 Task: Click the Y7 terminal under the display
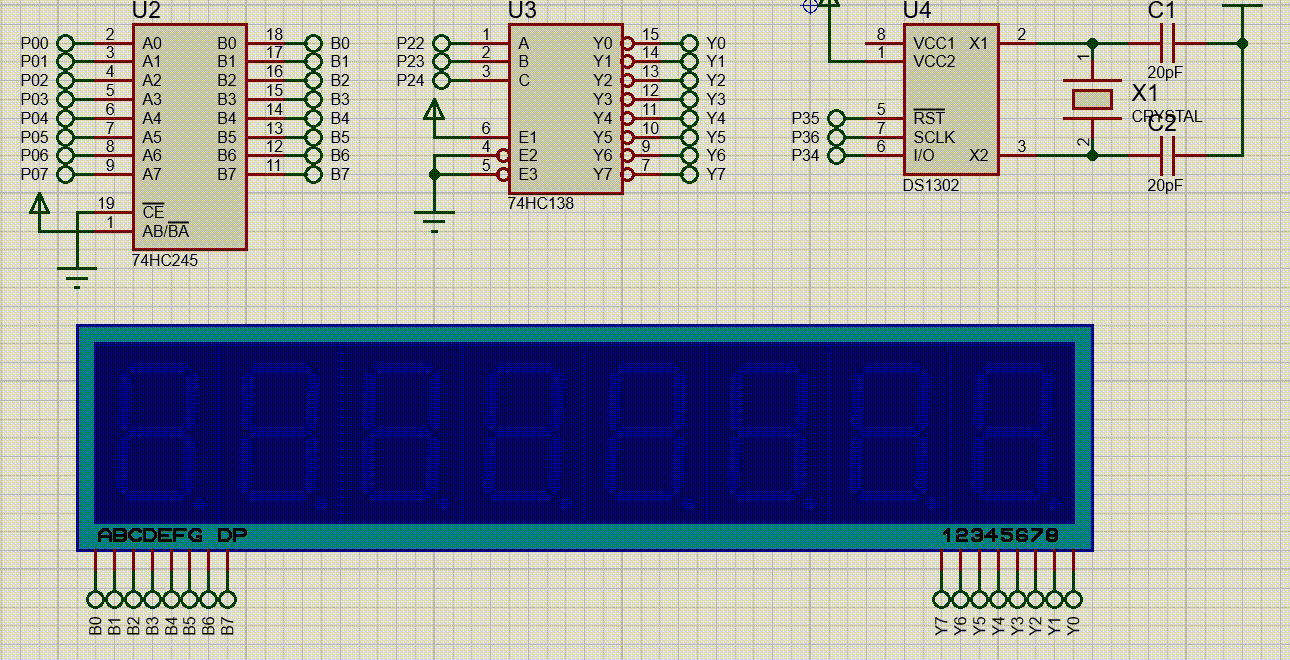point(941,599)
